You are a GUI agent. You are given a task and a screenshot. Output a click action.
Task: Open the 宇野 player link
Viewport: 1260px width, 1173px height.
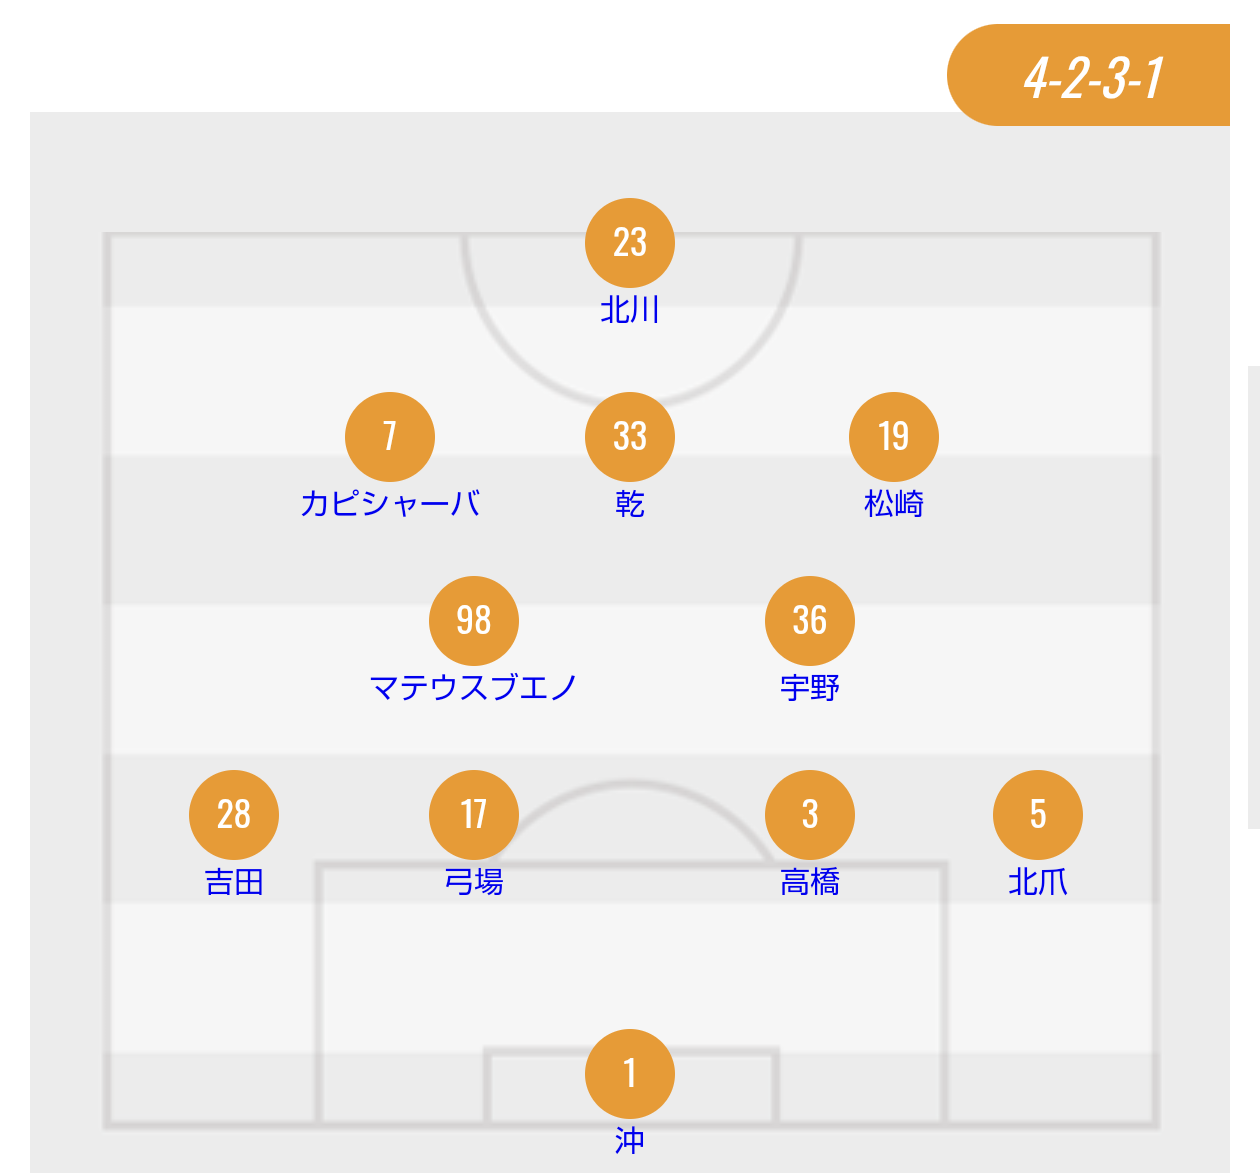810,687
